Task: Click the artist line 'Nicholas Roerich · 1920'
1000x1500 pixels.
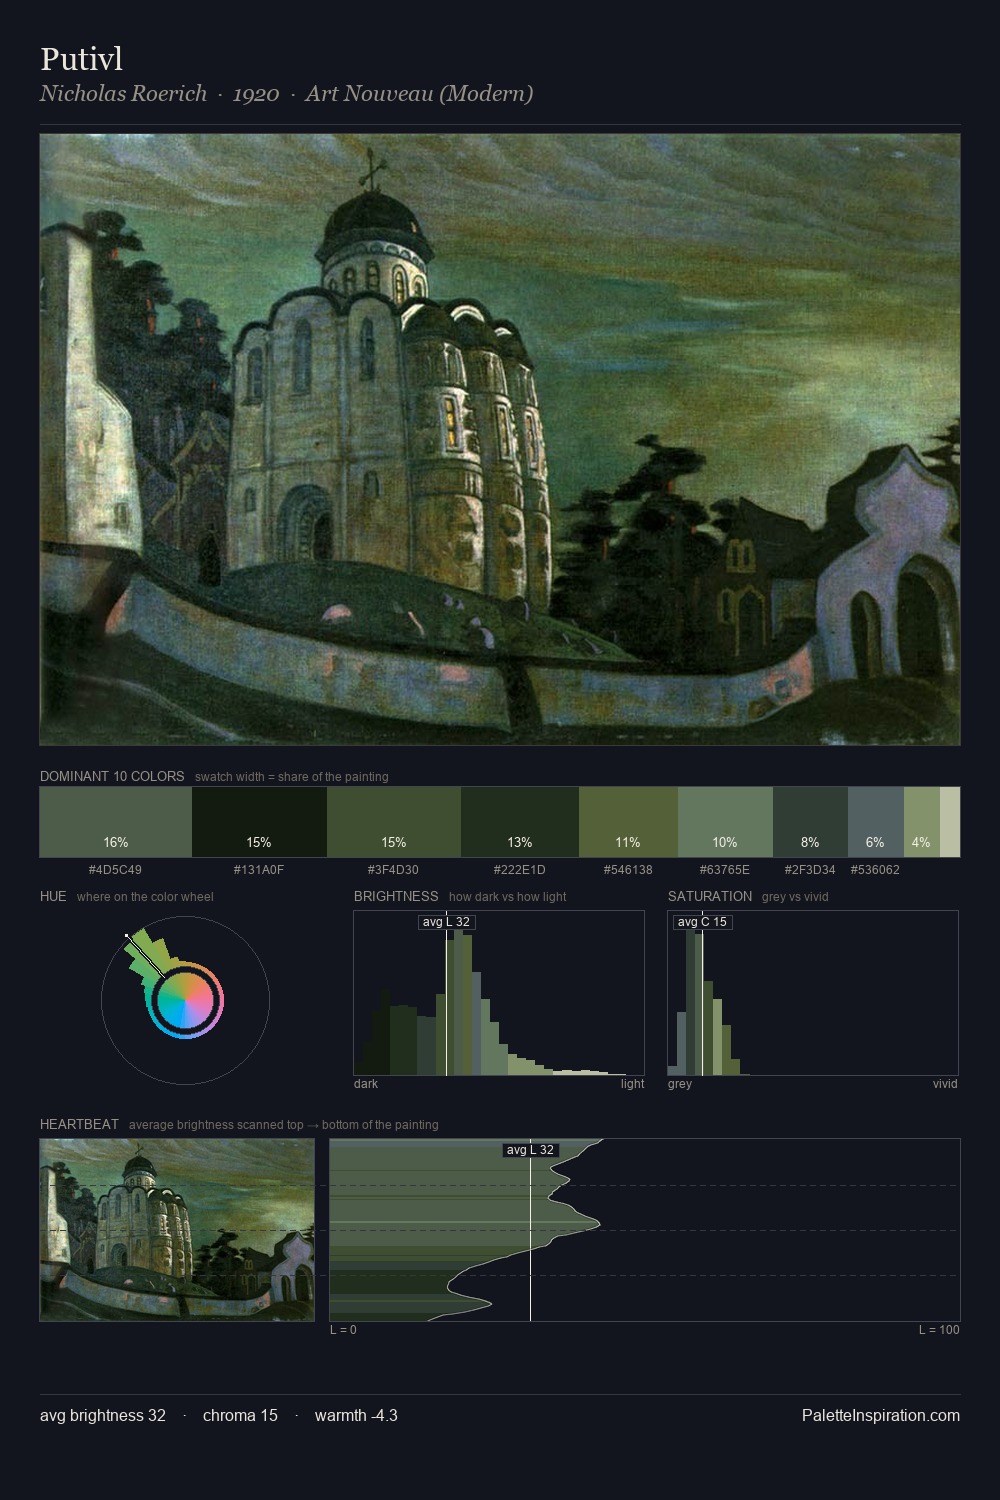Action: (x=160, y=93)
